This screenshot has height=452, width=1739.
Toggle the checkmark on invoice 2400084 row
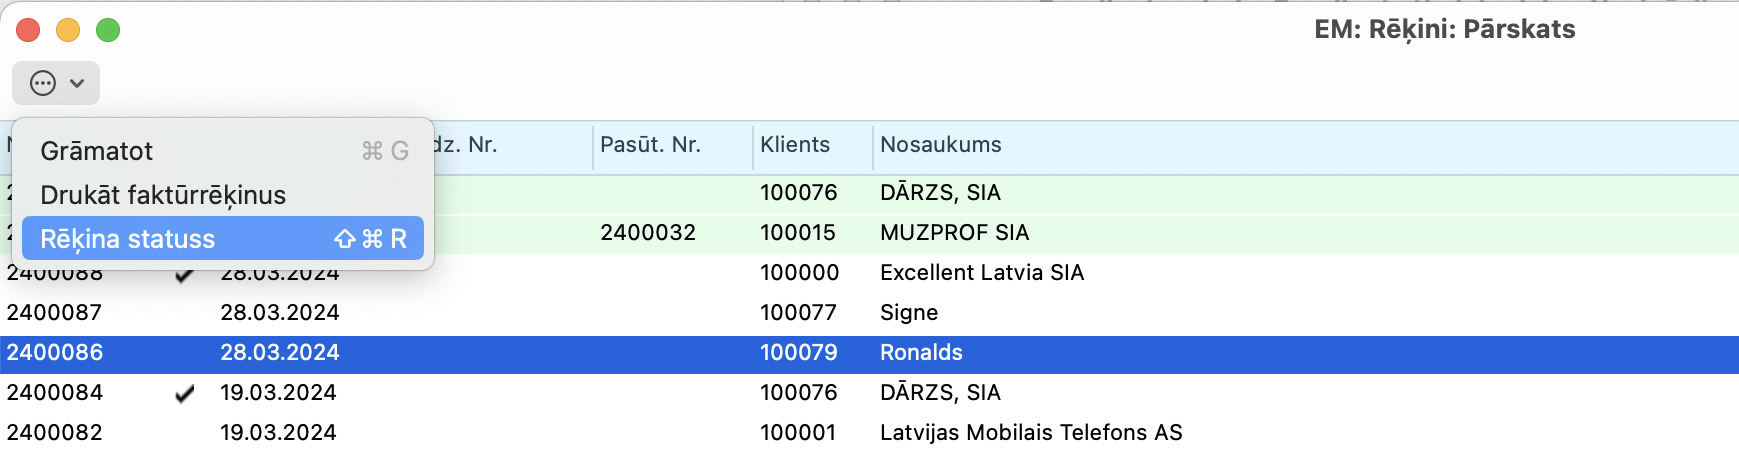[x=184, y=393]
